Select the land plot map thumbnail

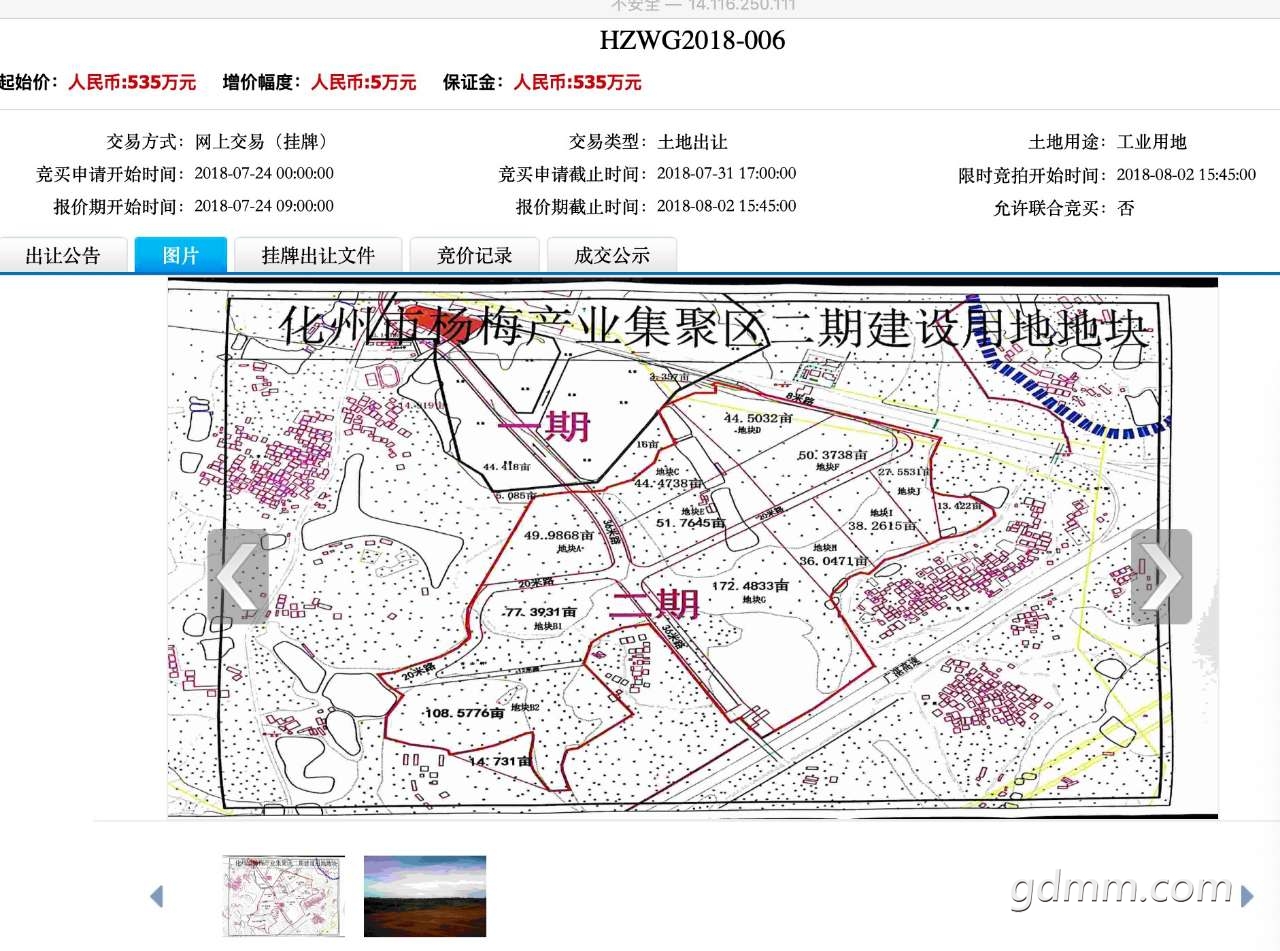click(284, 895)
